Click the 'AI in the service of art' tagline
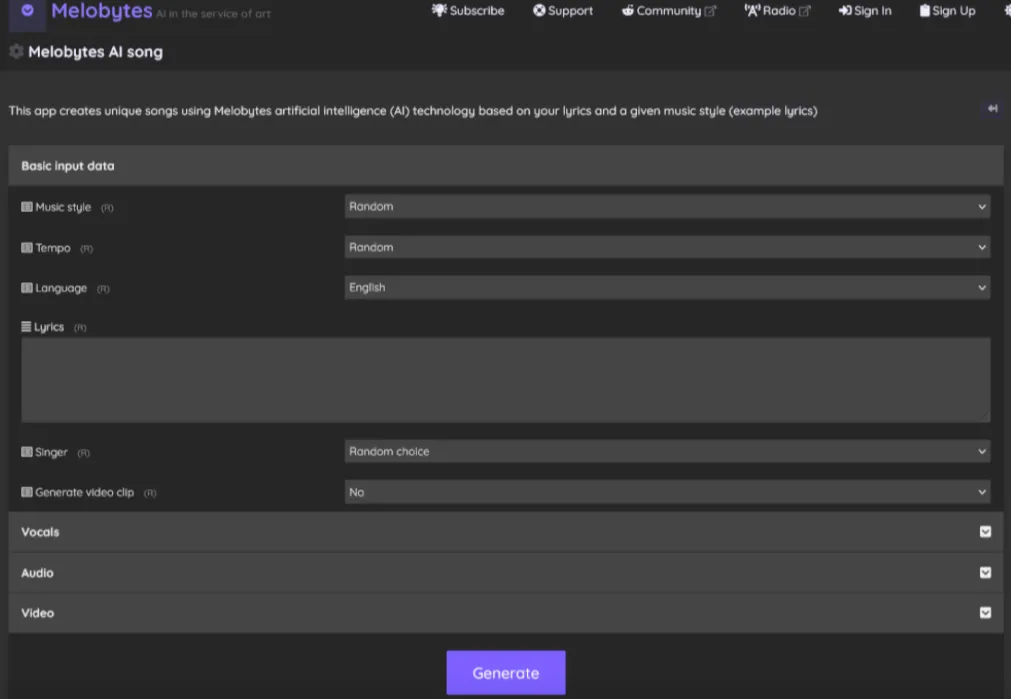Image resolution: width=1011 pixels, height=699 pixels. (213, 14)
